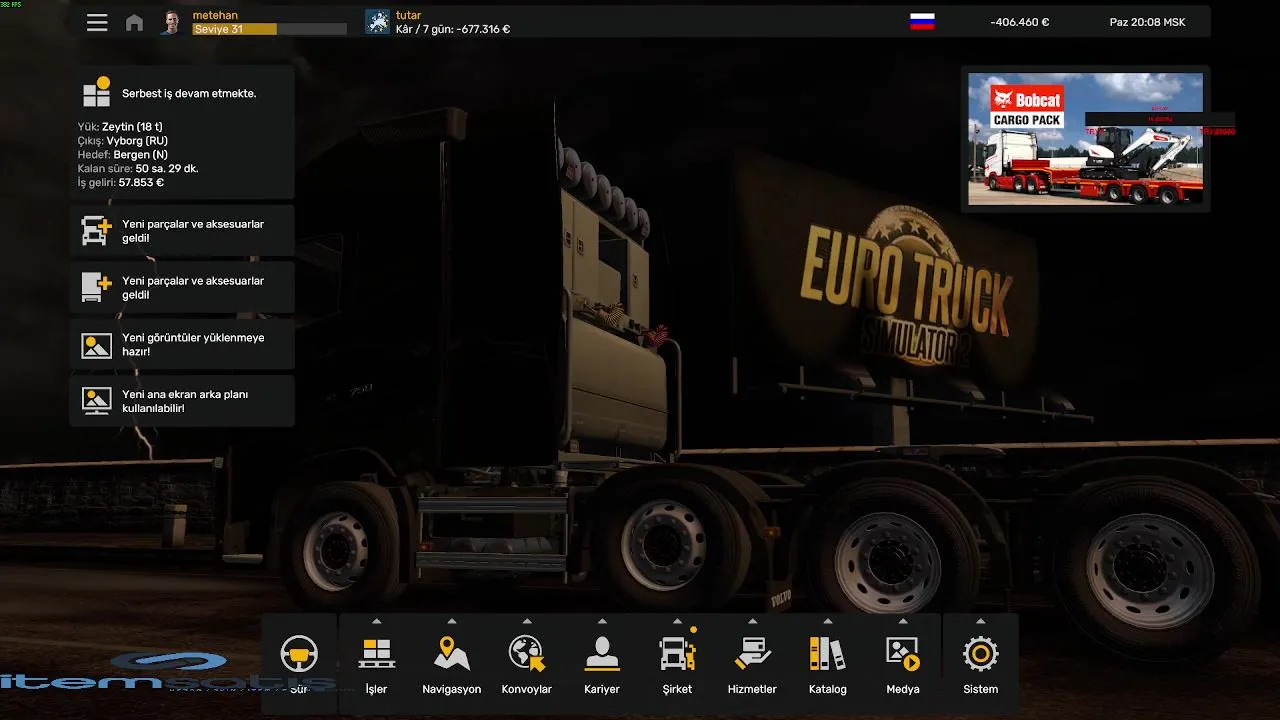Open the second new parts and accessories notification
This screenshot has height=720, width=1280.
(182, 288)
